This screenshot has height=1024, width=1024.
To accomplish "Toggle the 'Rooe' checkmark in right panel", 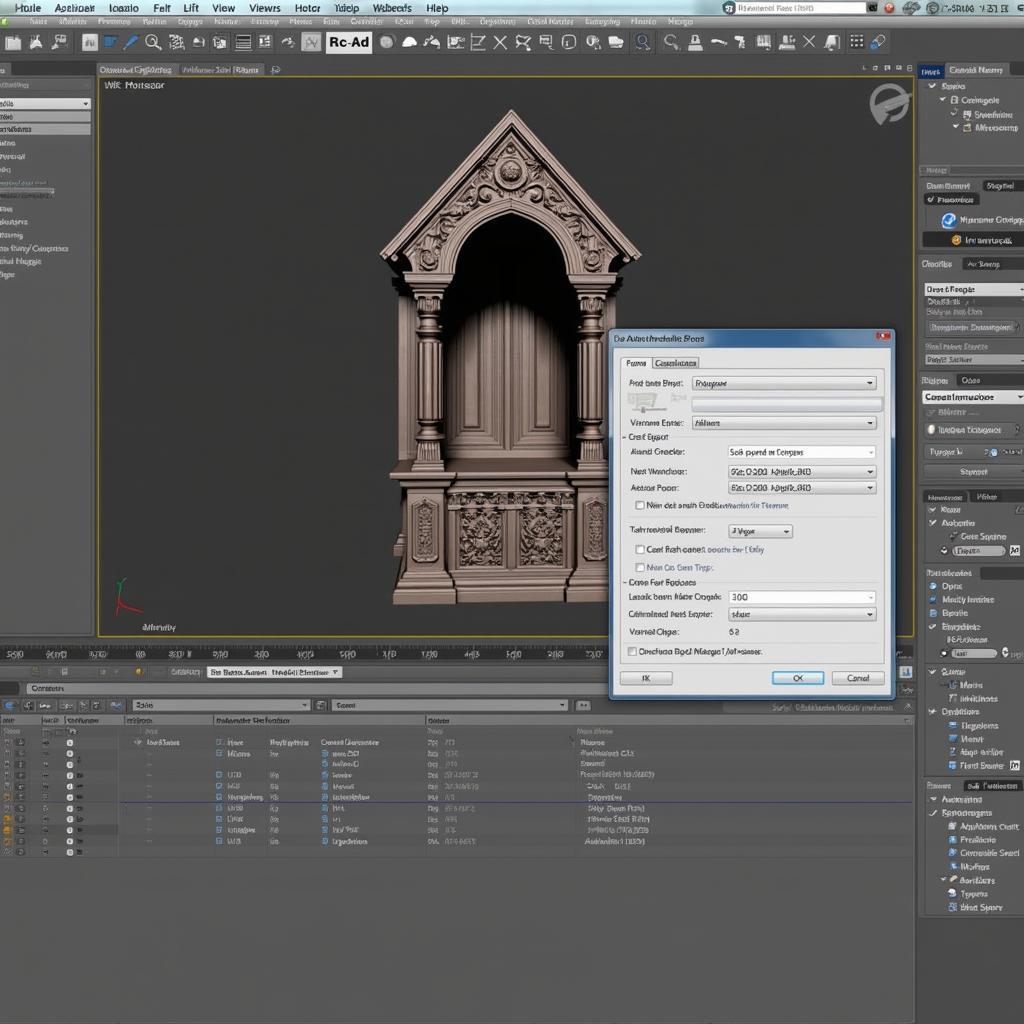I will pos(933,509).
